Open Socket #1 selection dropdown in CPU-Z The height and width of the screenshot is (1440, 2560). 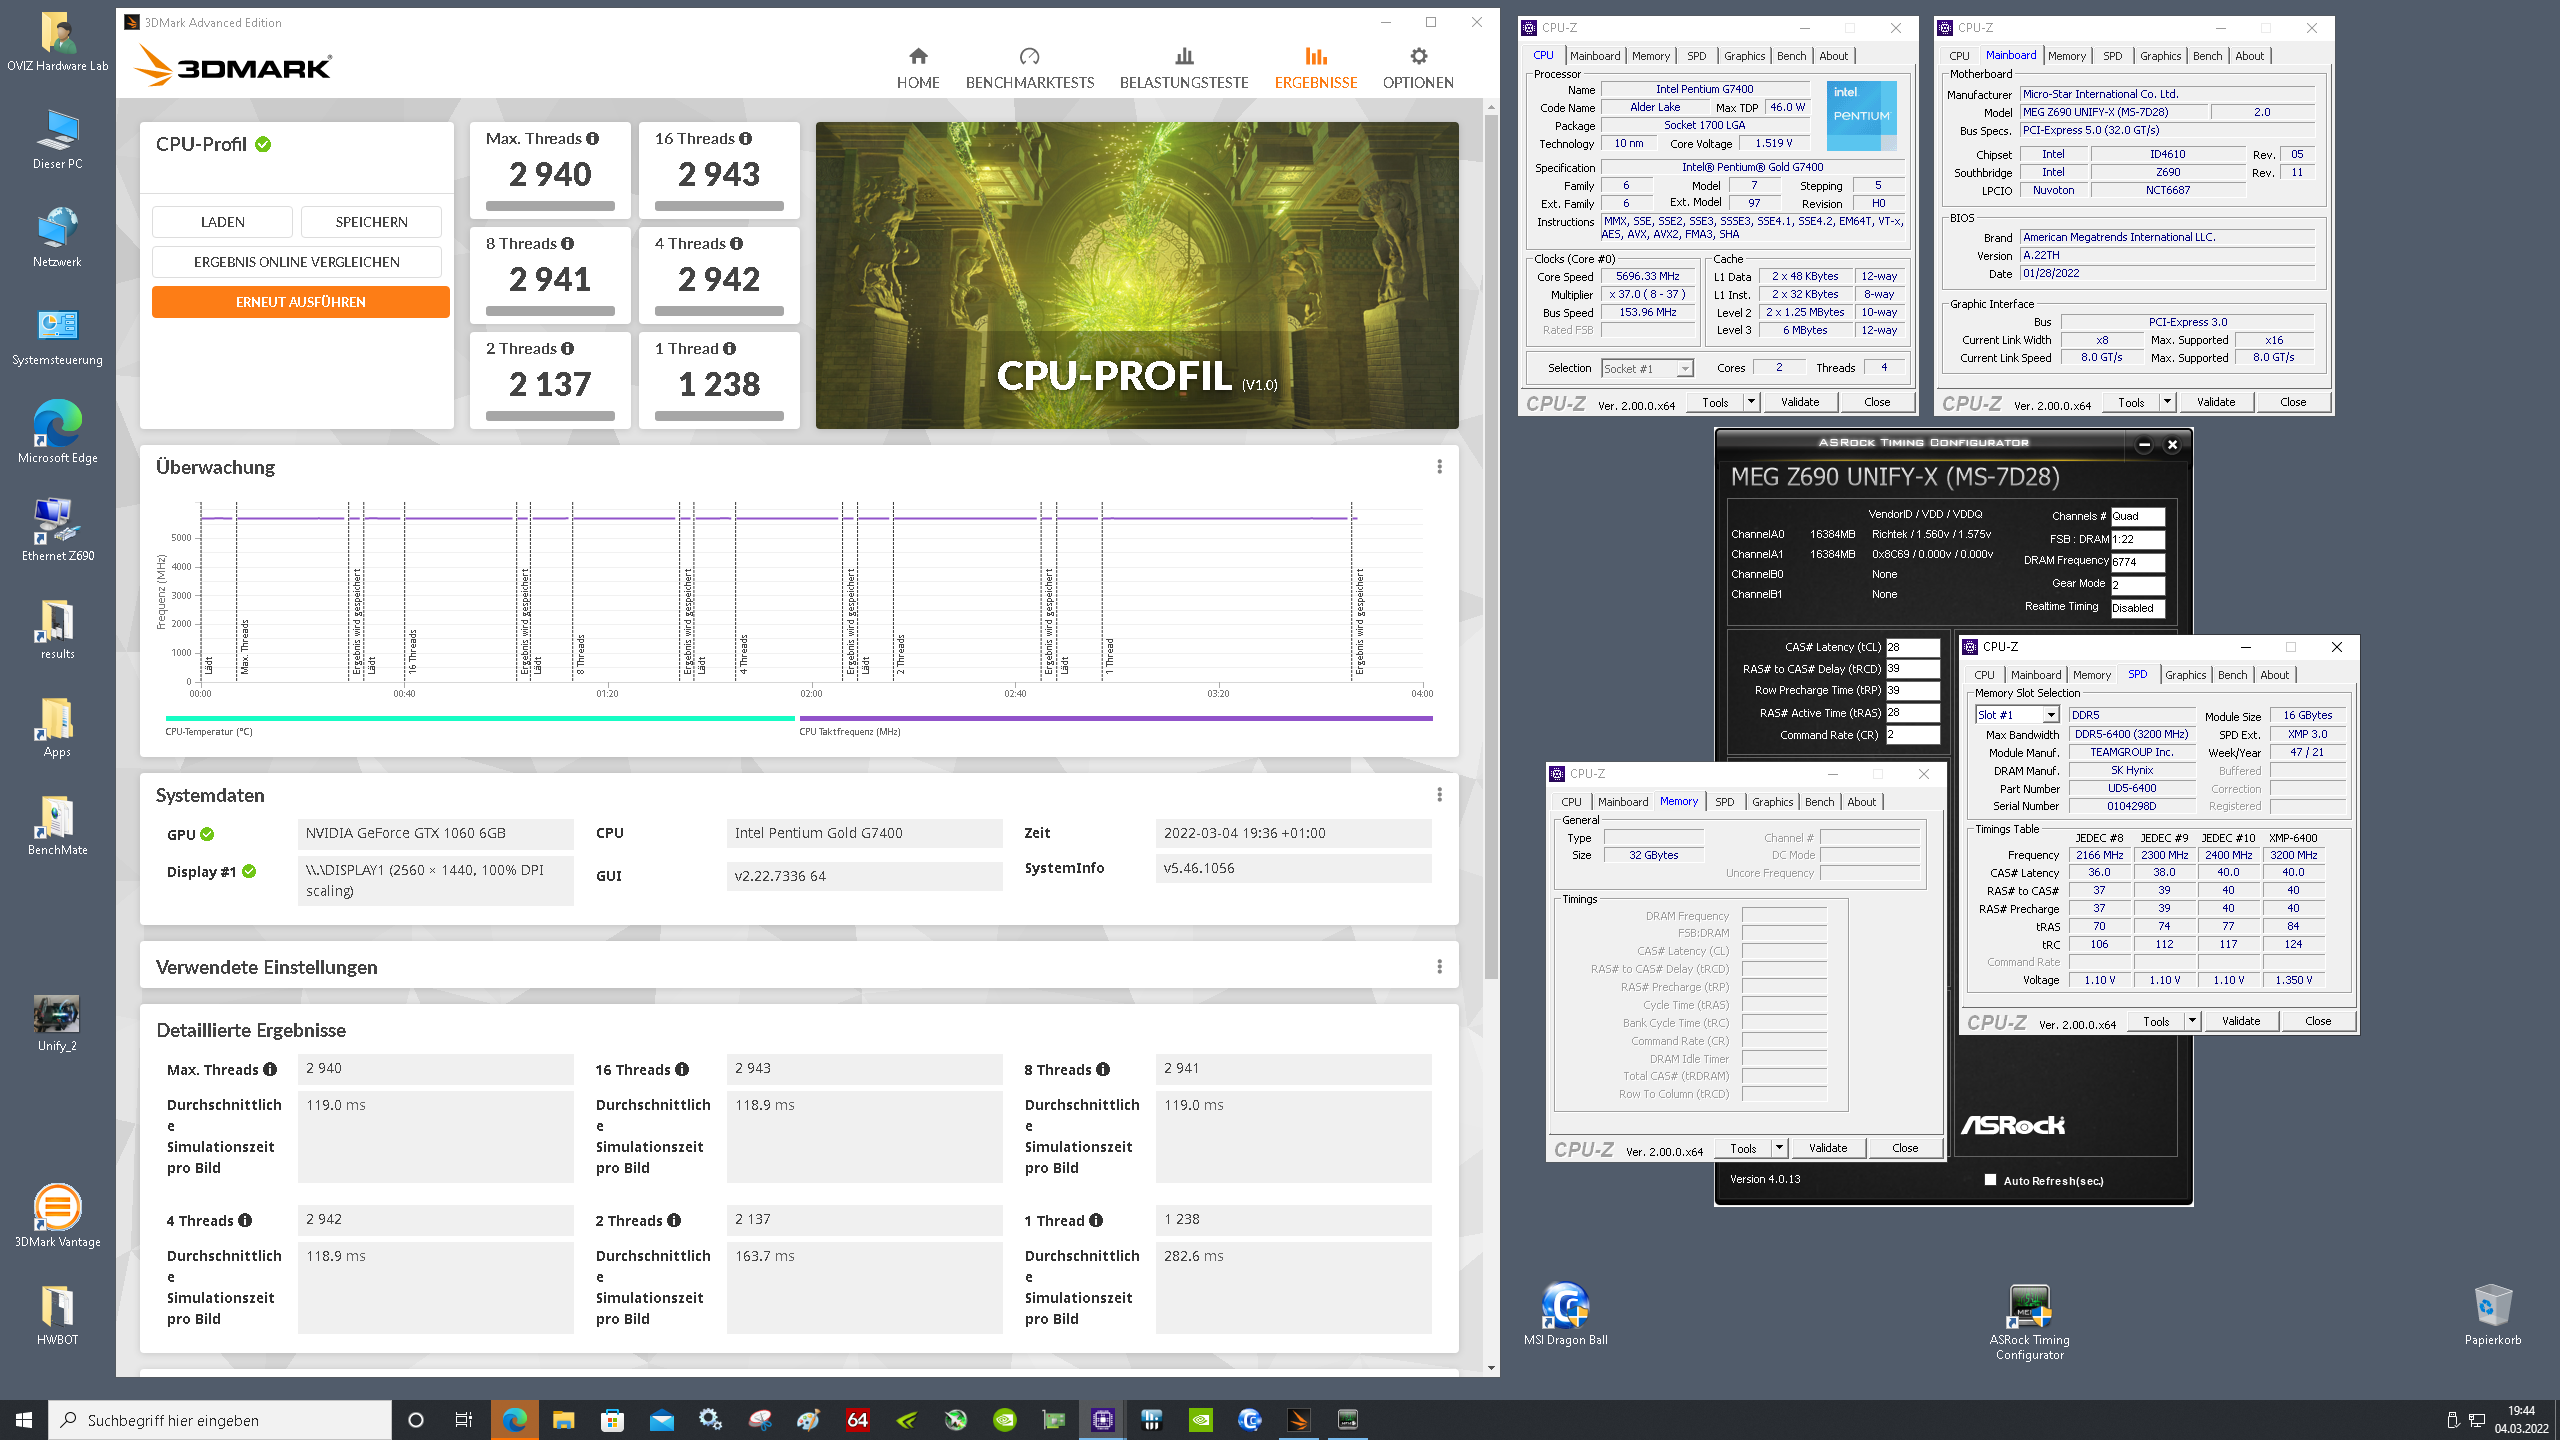pyautogui.click(x=1648, y=369)
